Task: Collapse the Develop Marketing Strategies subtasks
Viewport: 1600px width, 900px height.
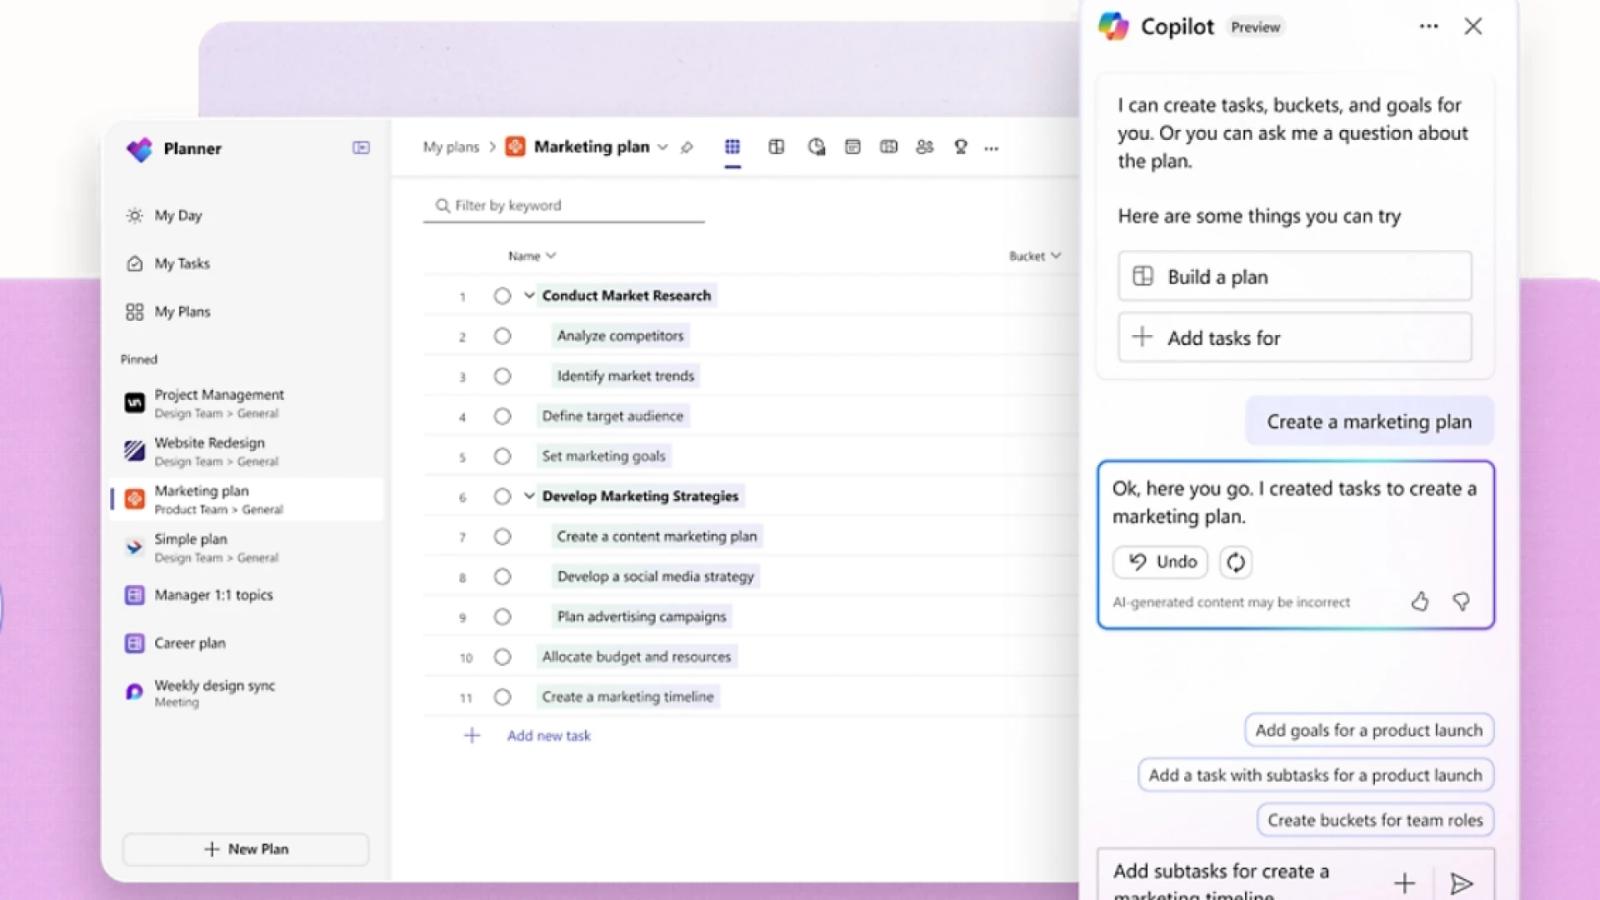Action: tap(529, 495)
